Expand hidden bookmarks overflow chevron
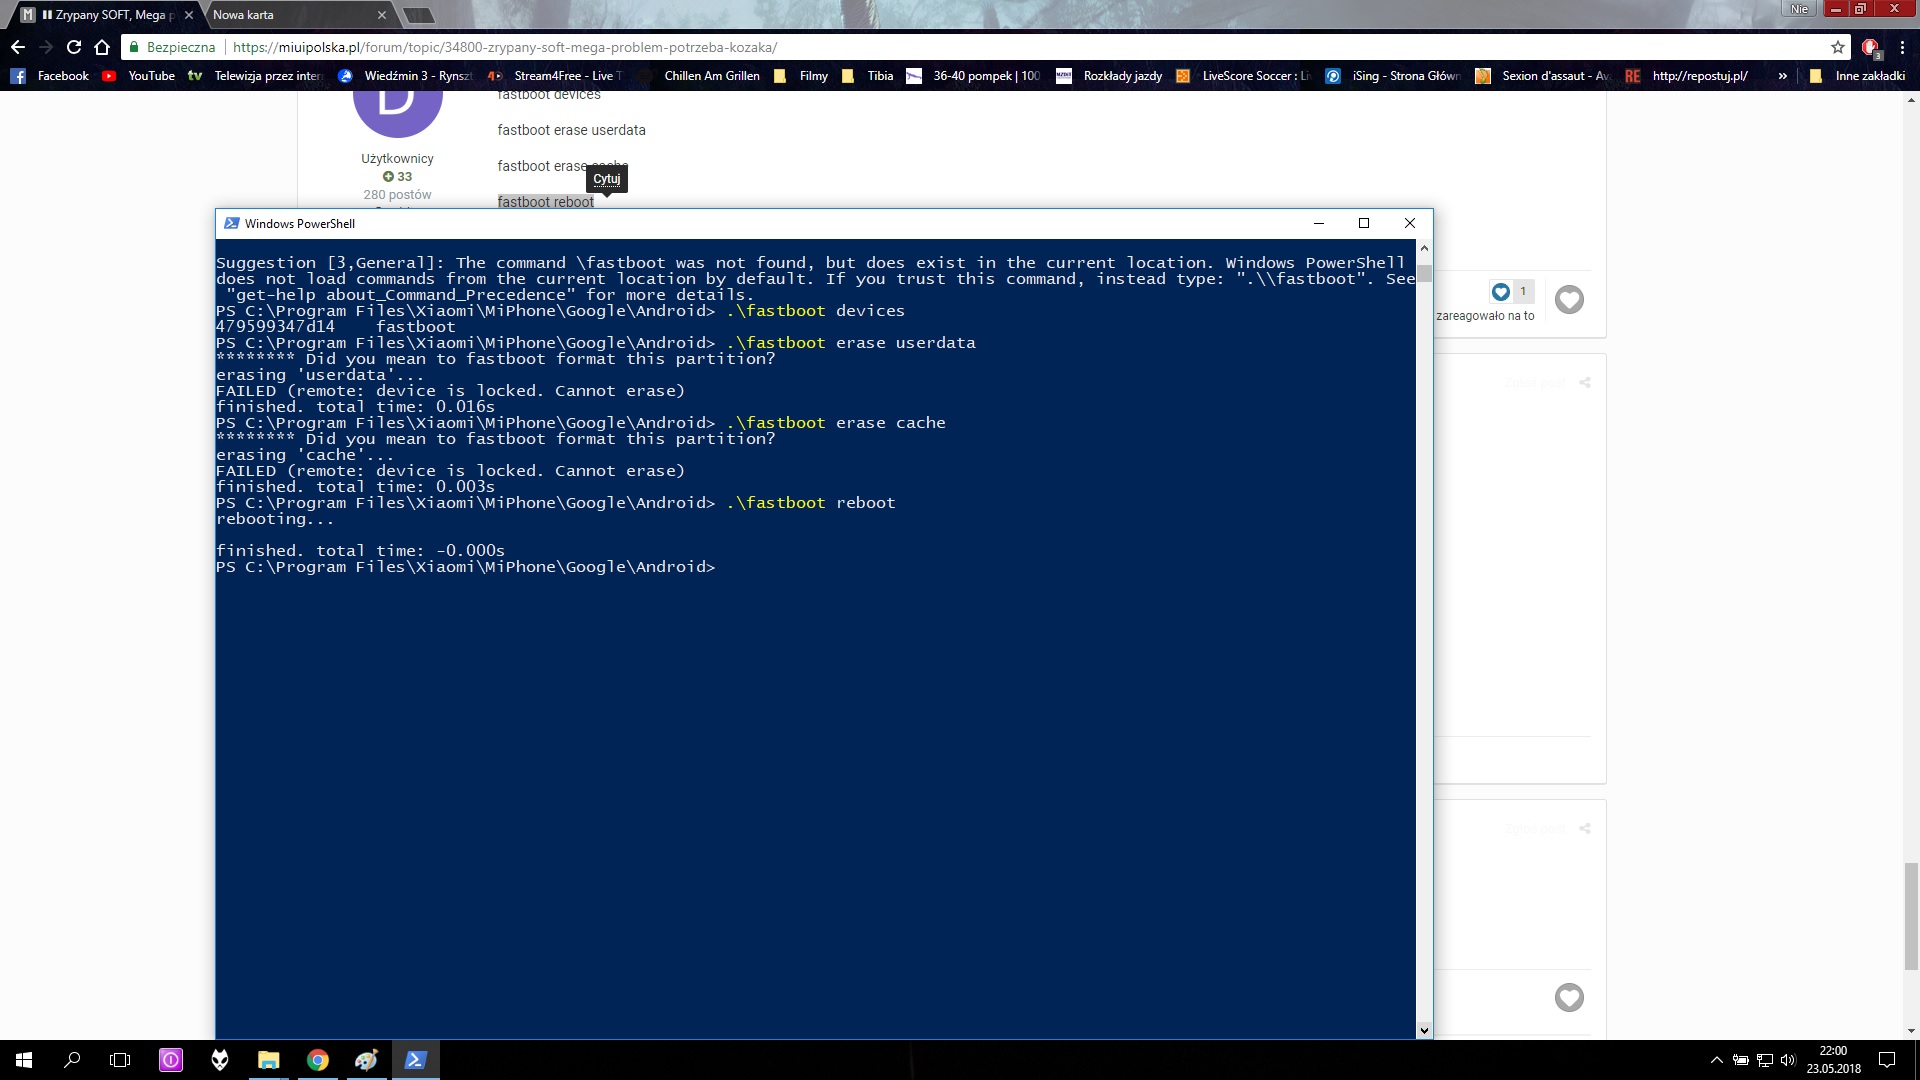This screenshot has height=1080, width=1920. (x=1782, y=76)
